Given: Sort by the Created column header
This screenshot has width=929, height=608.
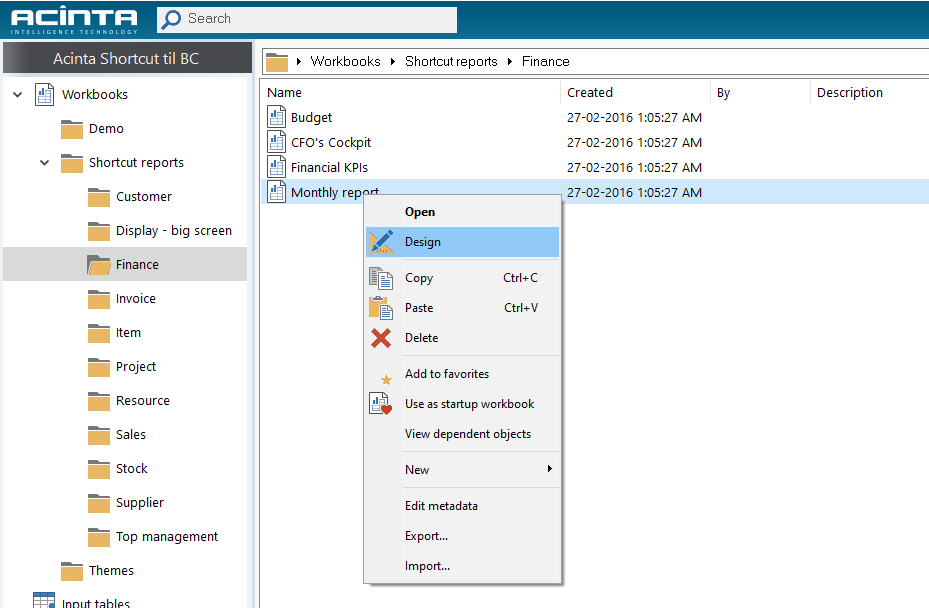Looking at the screenshot, I should (635, 92).
